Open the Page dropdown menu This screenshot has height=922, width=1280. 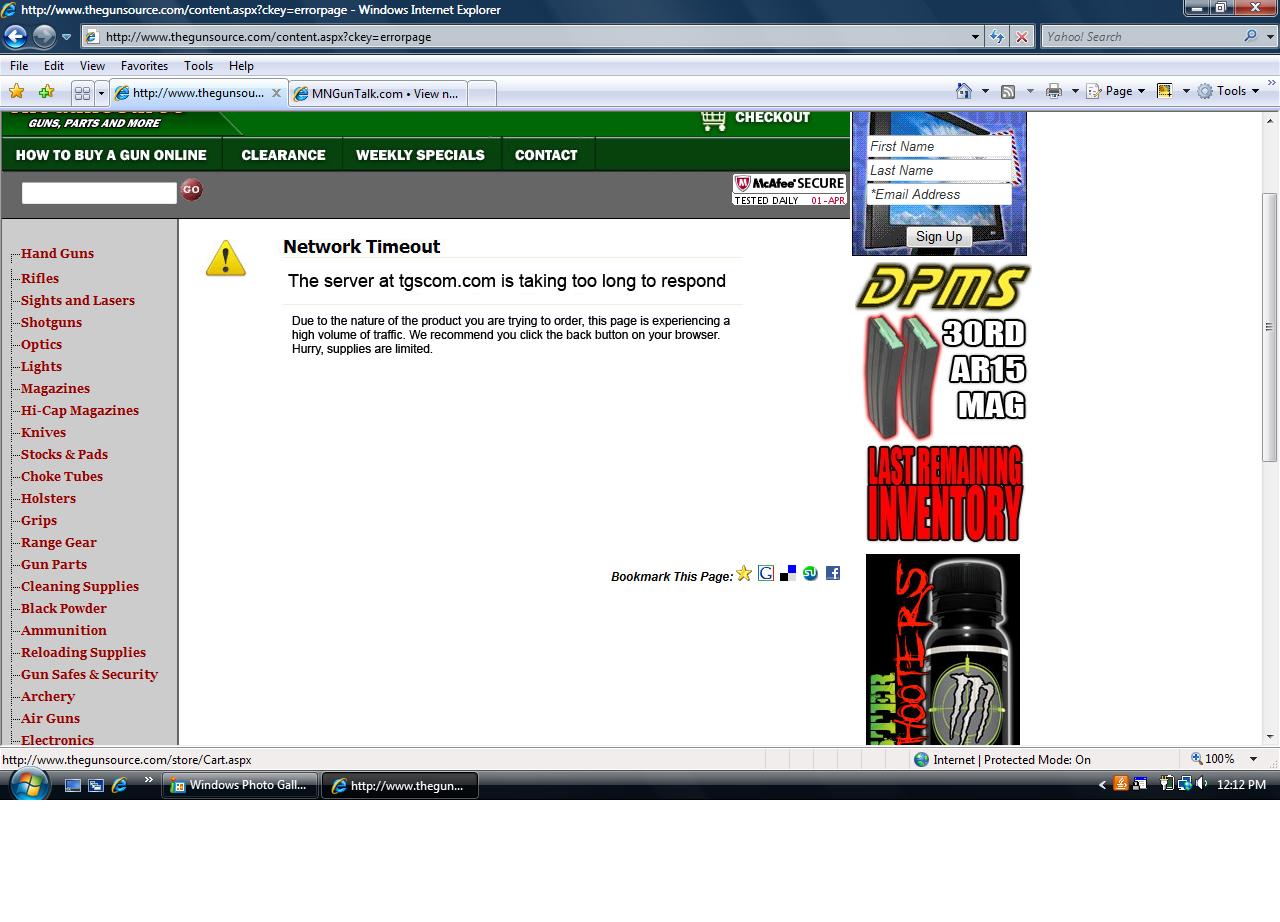(x=1118, y=91)
